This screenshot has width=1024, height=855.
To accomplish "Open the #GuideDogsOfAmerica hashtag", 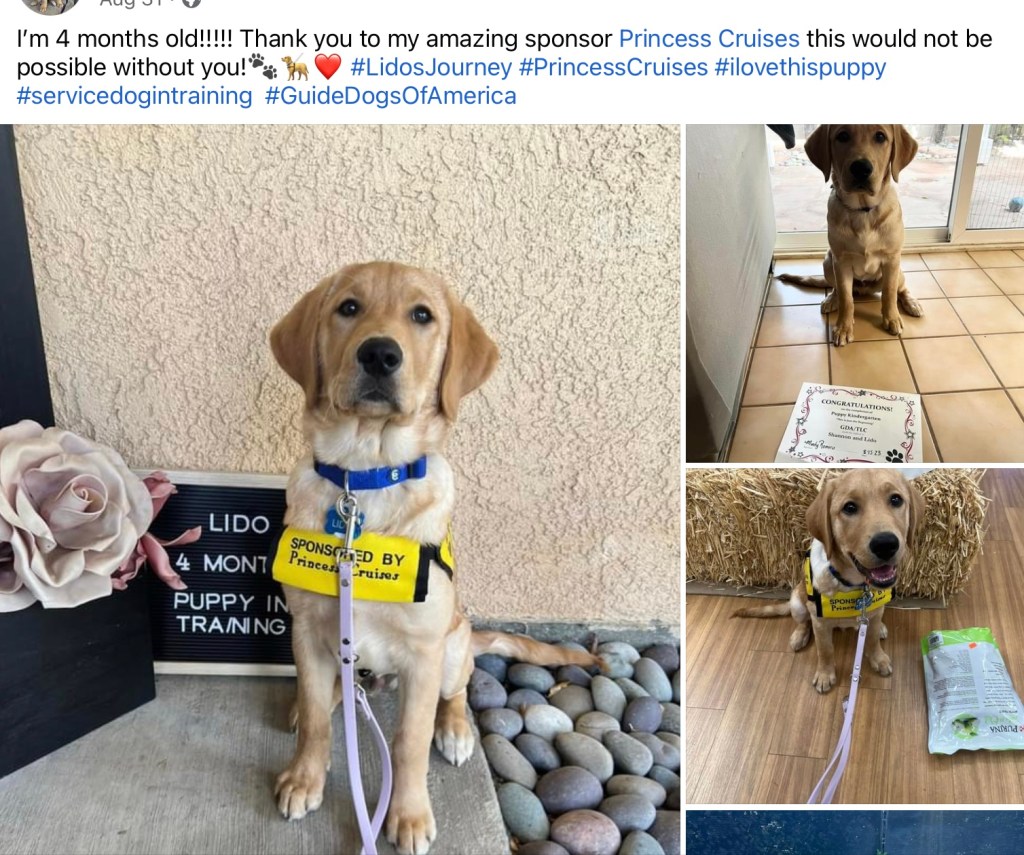I will pyautogui.click(x=391, y=96).
